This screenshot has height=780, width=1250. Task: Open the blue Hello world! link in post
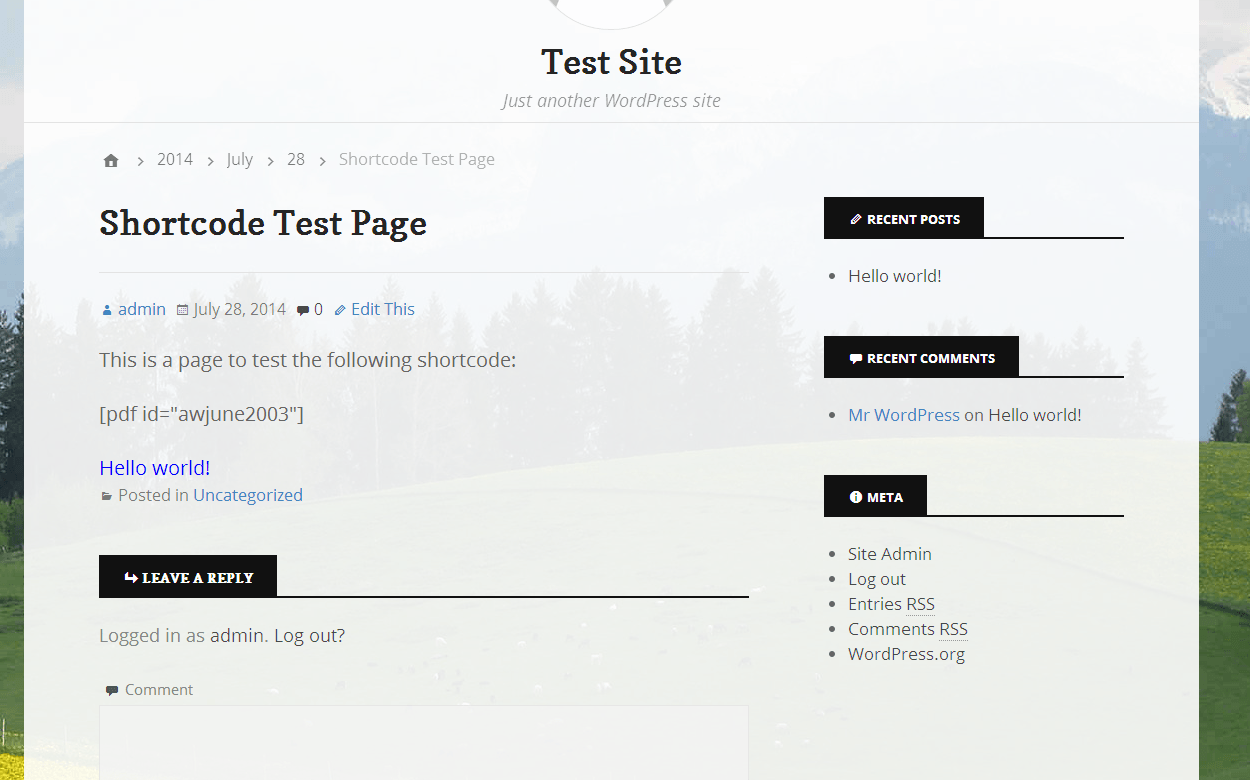[x=154, y=468]
